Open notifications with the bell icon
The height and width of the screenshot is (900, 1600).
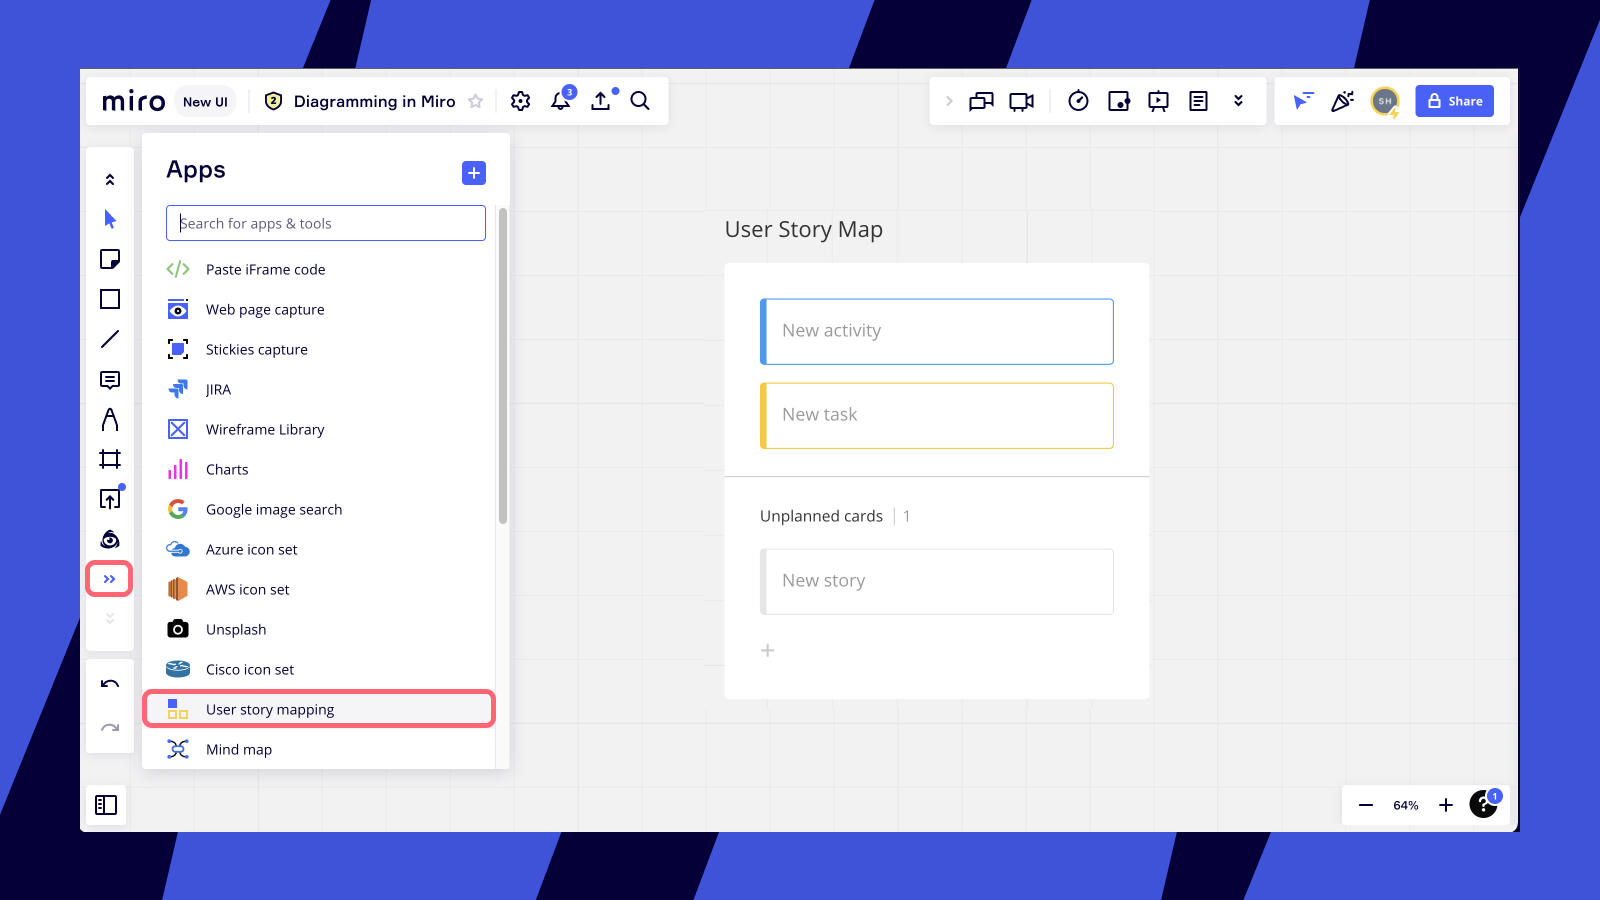[561, 101]
